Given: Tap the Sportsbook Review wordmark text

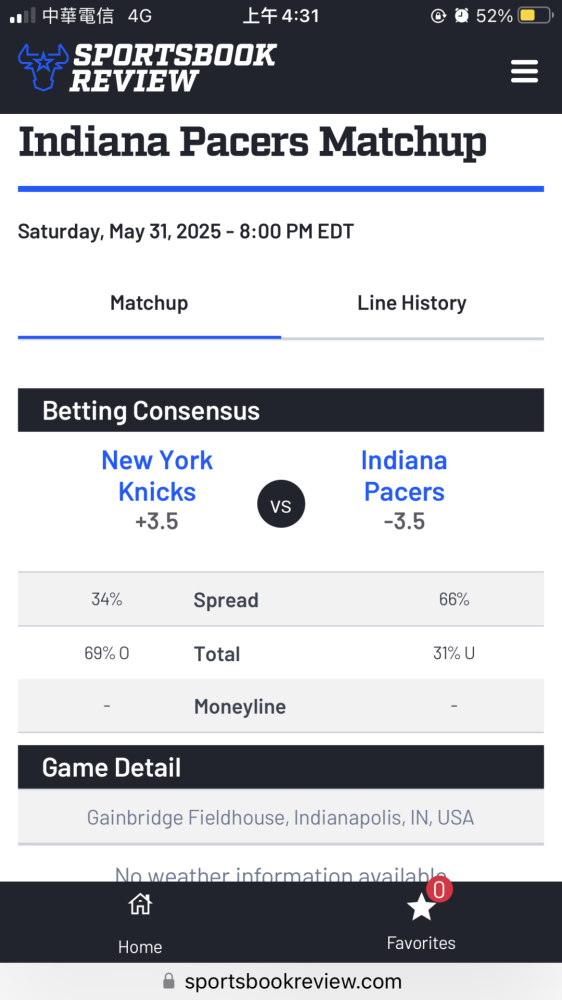Looking at the screenshot, I should [172, 68].
